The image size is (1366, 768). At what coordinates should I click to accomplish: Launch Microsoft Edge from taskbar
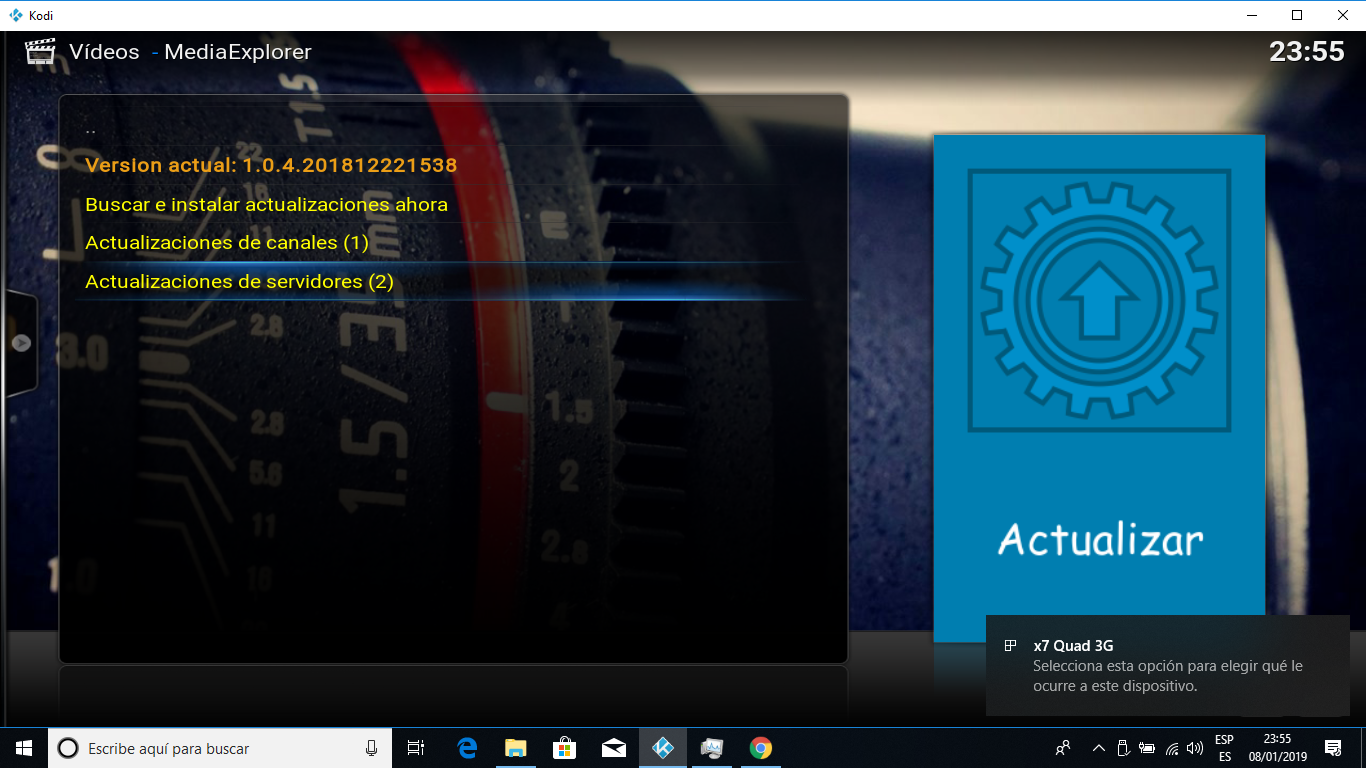(x=467, y=748)
